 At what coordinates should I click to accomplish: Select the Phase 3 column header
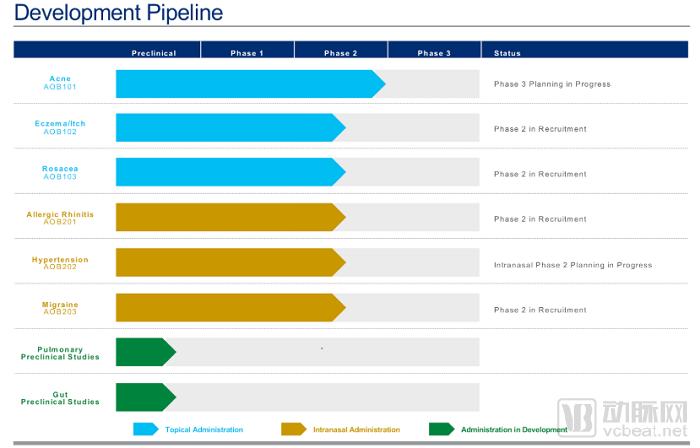tap(434, 53)
